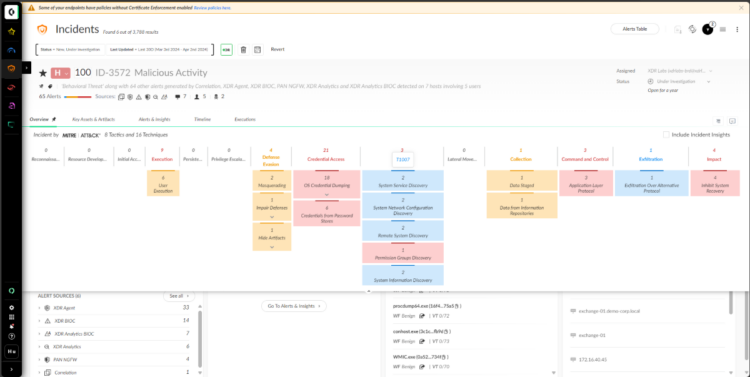Star the ID-3572 Malicious Activity incident
The image size is (750, 377).
(x=43, y=73)
